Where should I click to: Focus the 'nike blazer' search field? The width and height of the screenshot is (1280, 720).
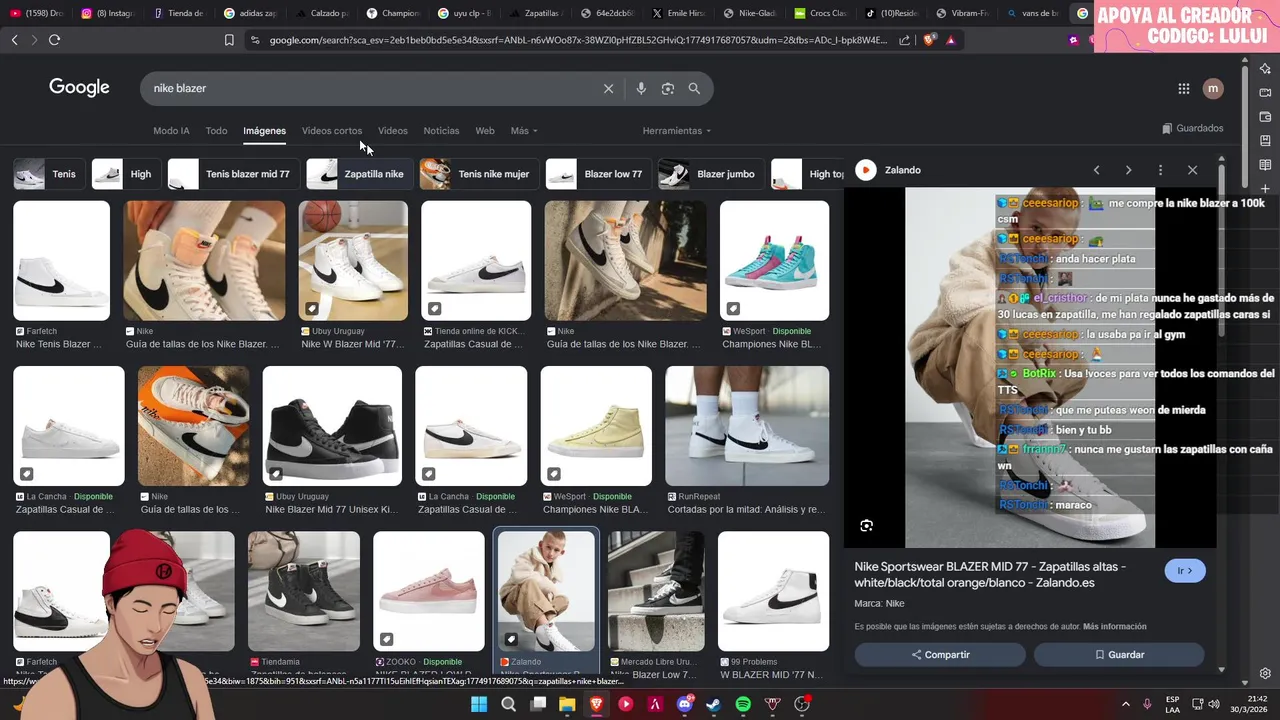pos(370,88)
